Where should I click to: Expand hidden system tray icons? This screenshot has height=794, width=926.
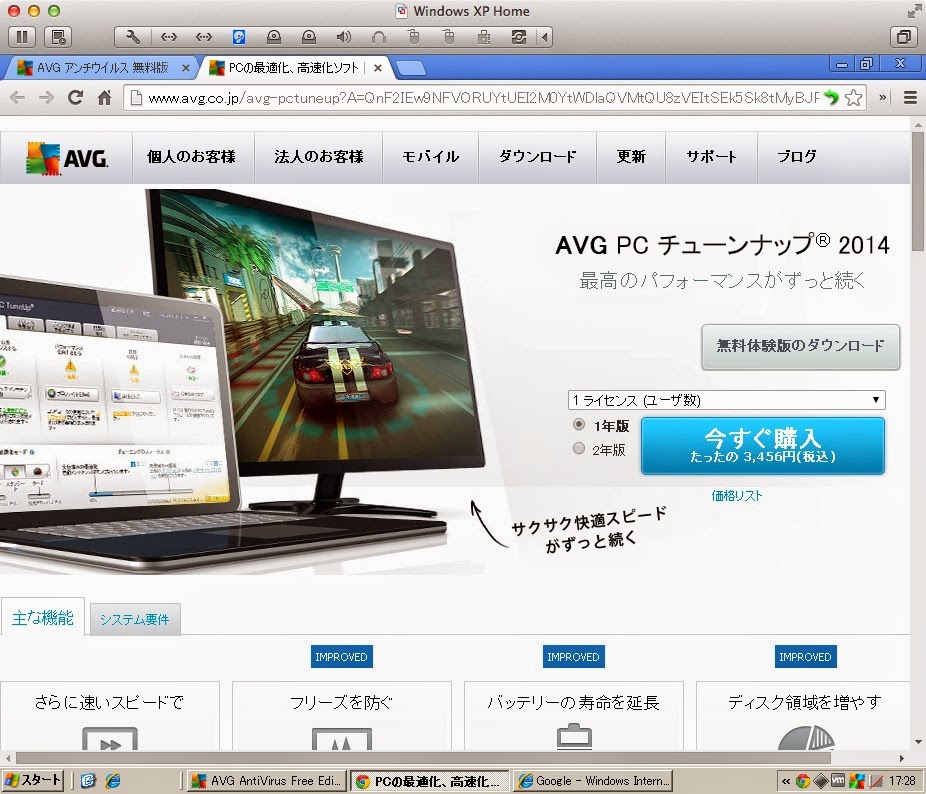[x=785, y=781]
